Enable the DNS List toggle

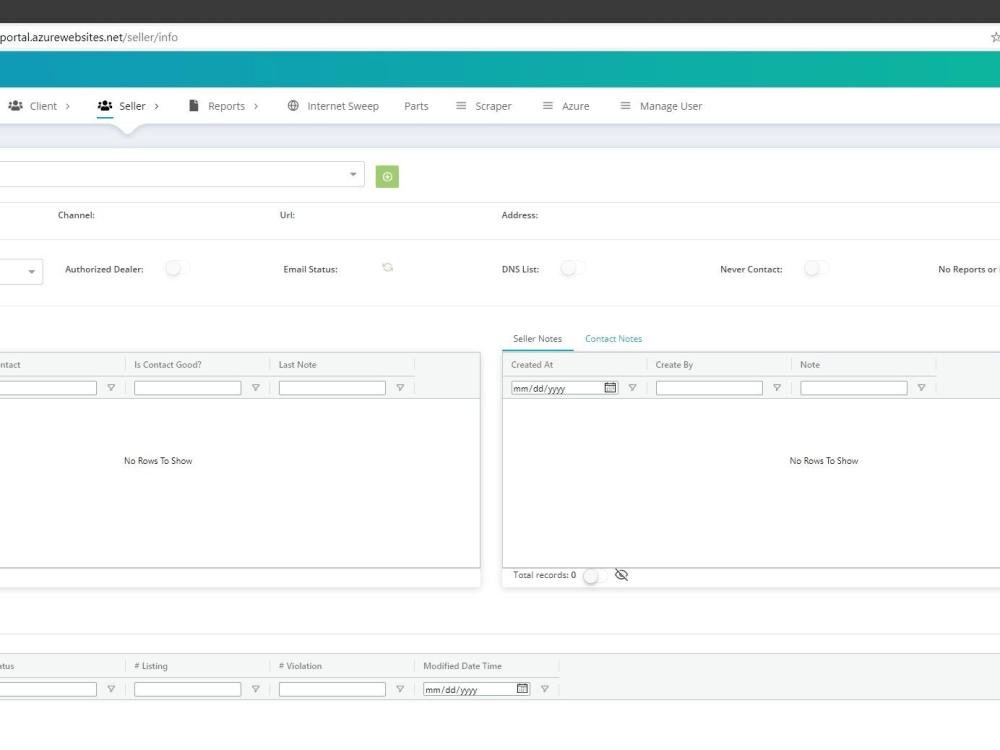[572, 268]
